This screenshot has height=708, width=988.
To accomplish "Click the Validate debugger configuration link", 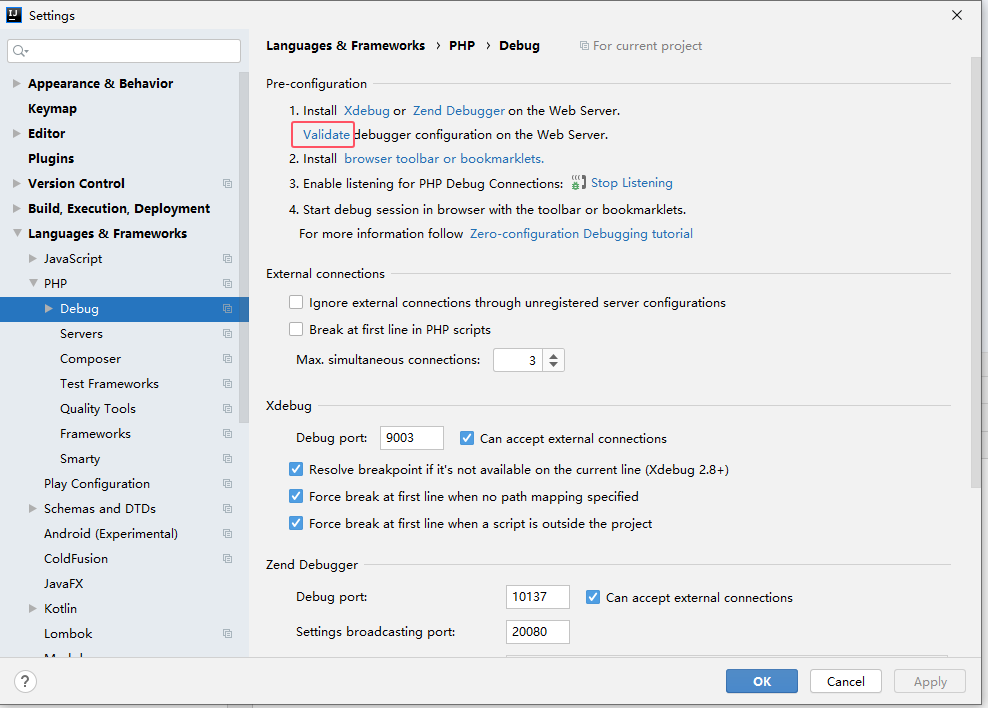I will (x=326, y=135).
